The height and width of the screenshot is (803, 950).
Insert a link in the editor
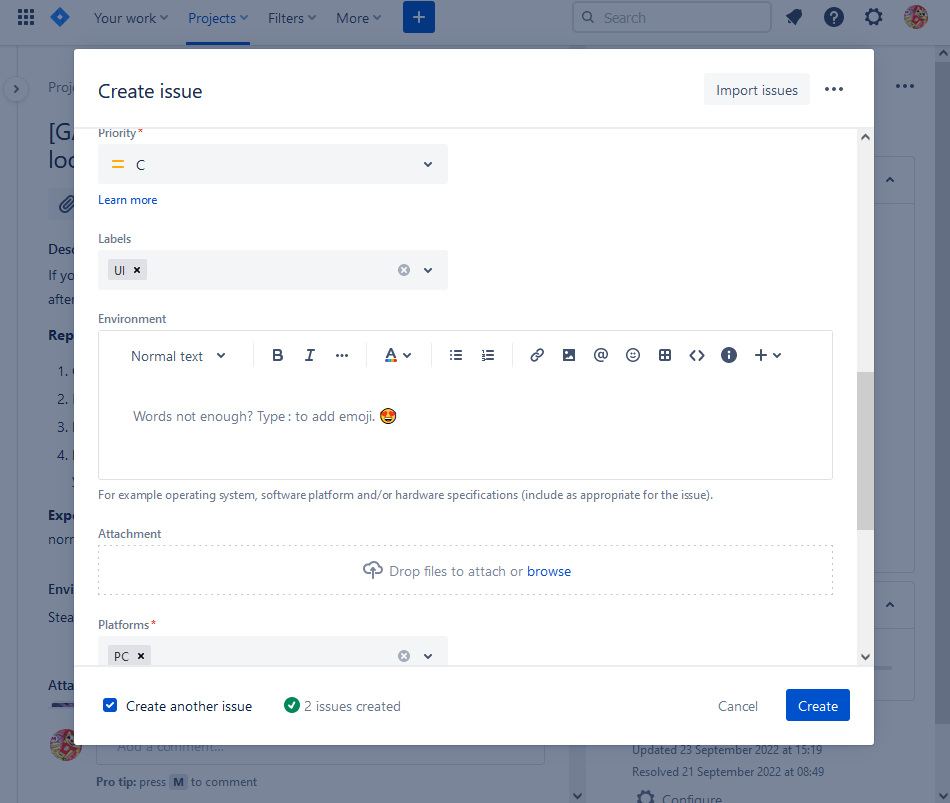pos(537,355)
